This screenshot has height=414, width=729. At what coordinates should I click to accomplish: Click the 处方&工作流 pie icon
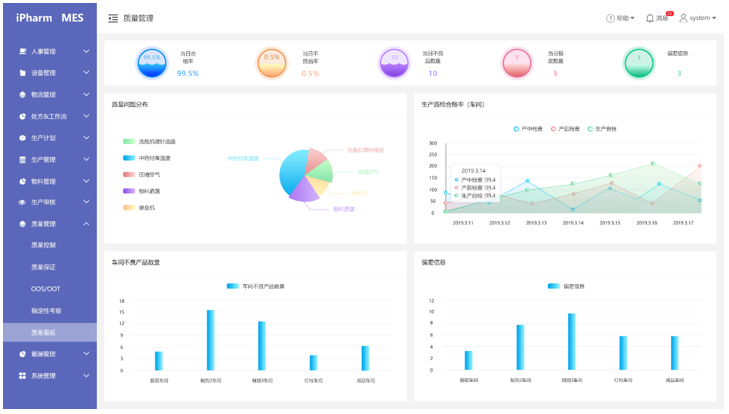coord(22,116)
